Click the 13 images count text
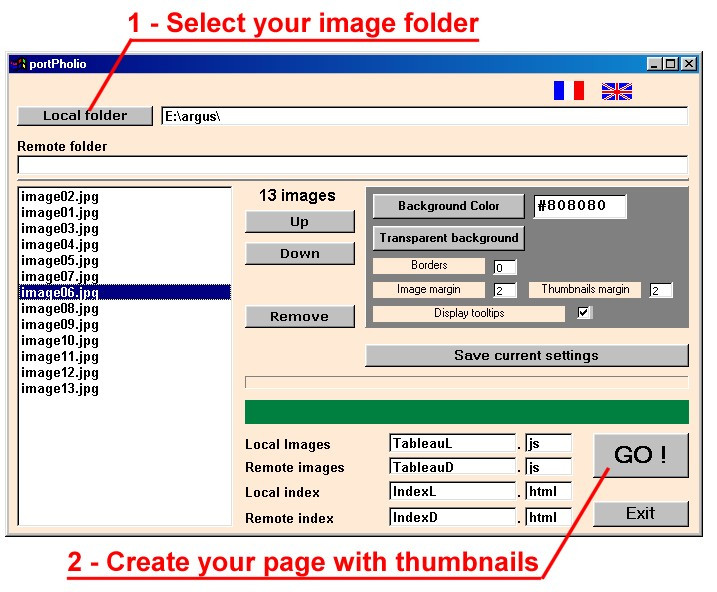 (x=297, y=196)
